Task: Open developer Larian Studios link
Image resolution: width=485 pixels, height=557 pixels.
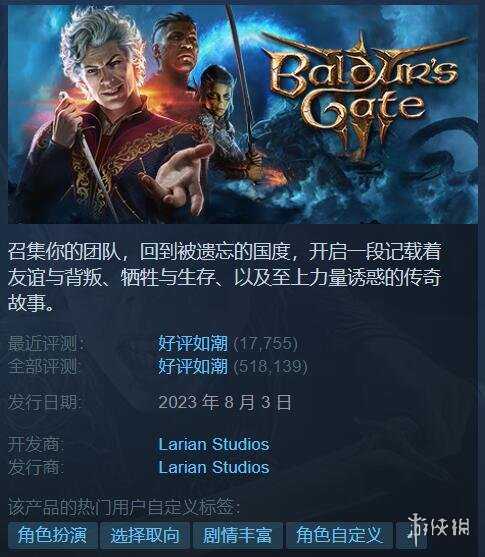Action: pos(214,444)
